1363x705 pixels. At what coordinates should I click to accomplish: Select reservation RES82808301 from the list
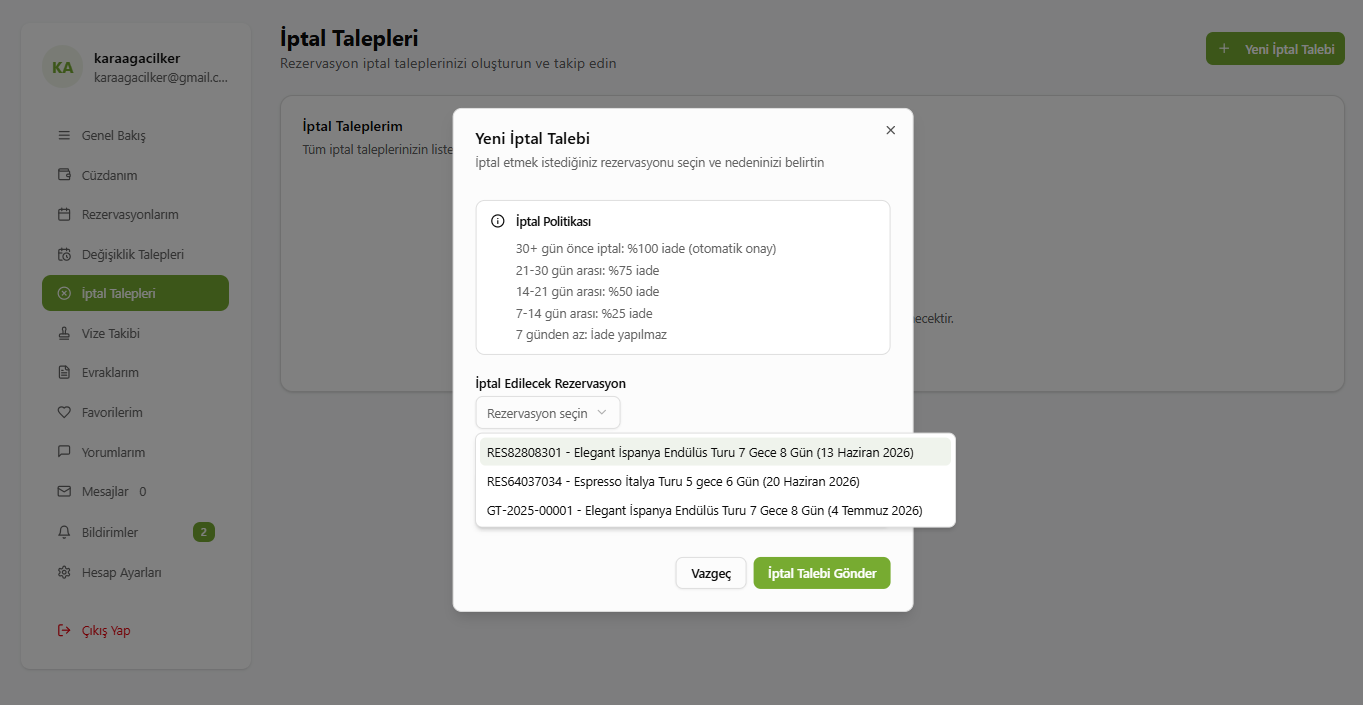coord(700,452)
